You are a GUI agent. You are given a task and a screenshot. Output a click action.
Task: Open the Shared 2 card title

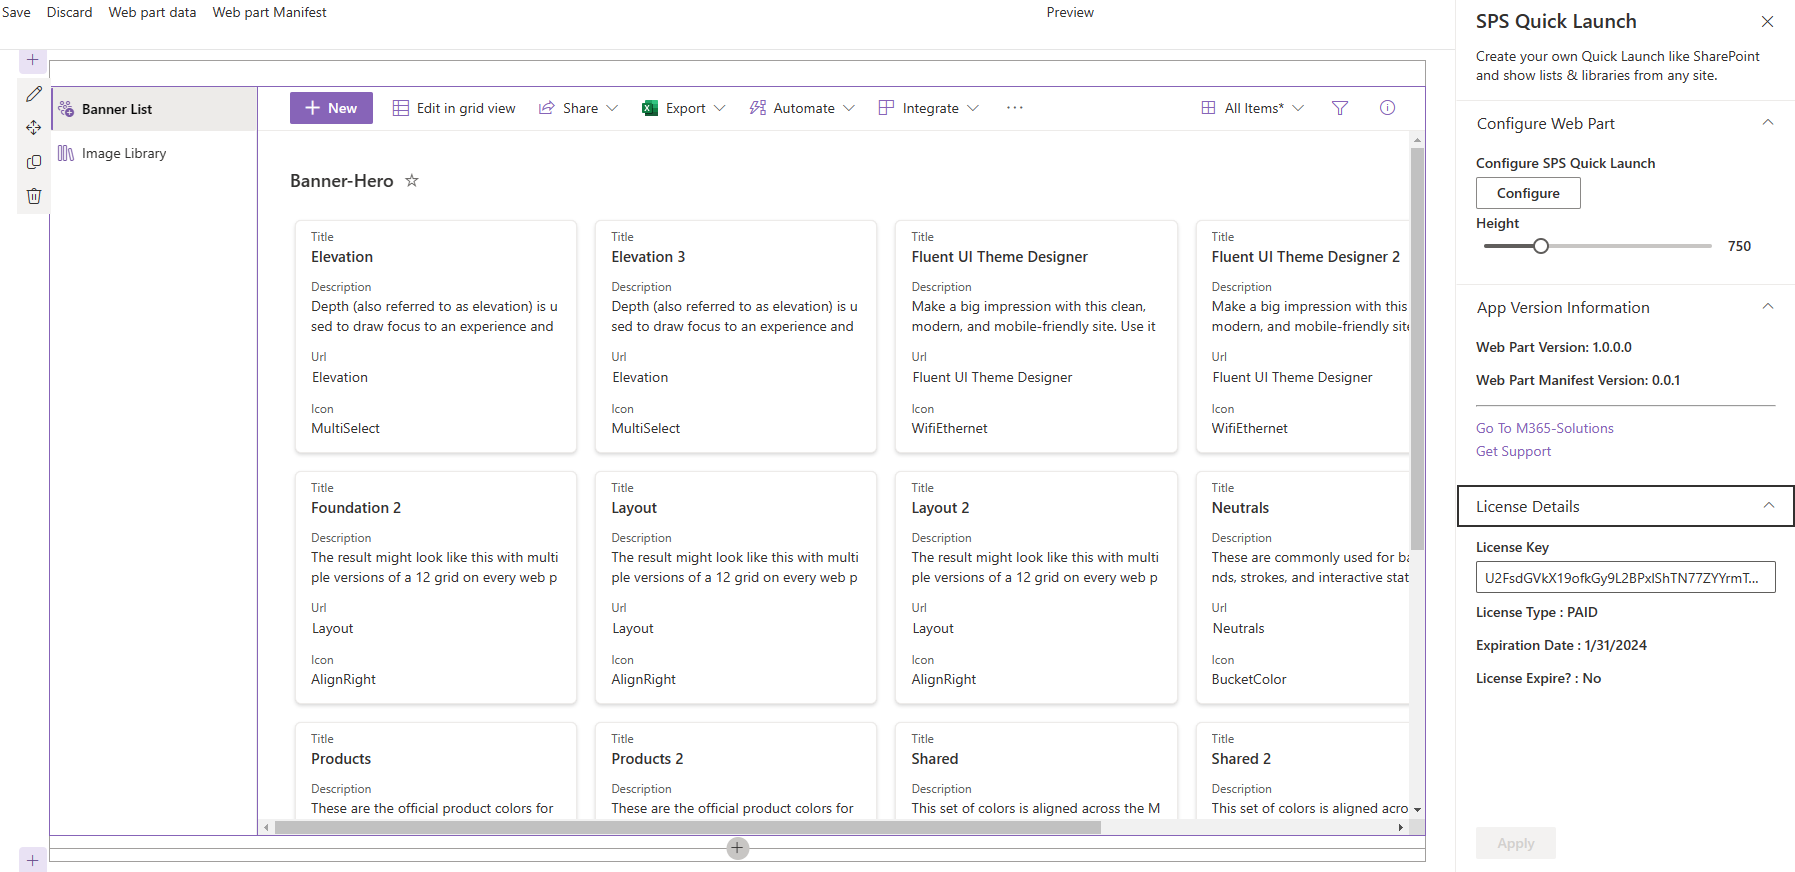(1241, 759)
